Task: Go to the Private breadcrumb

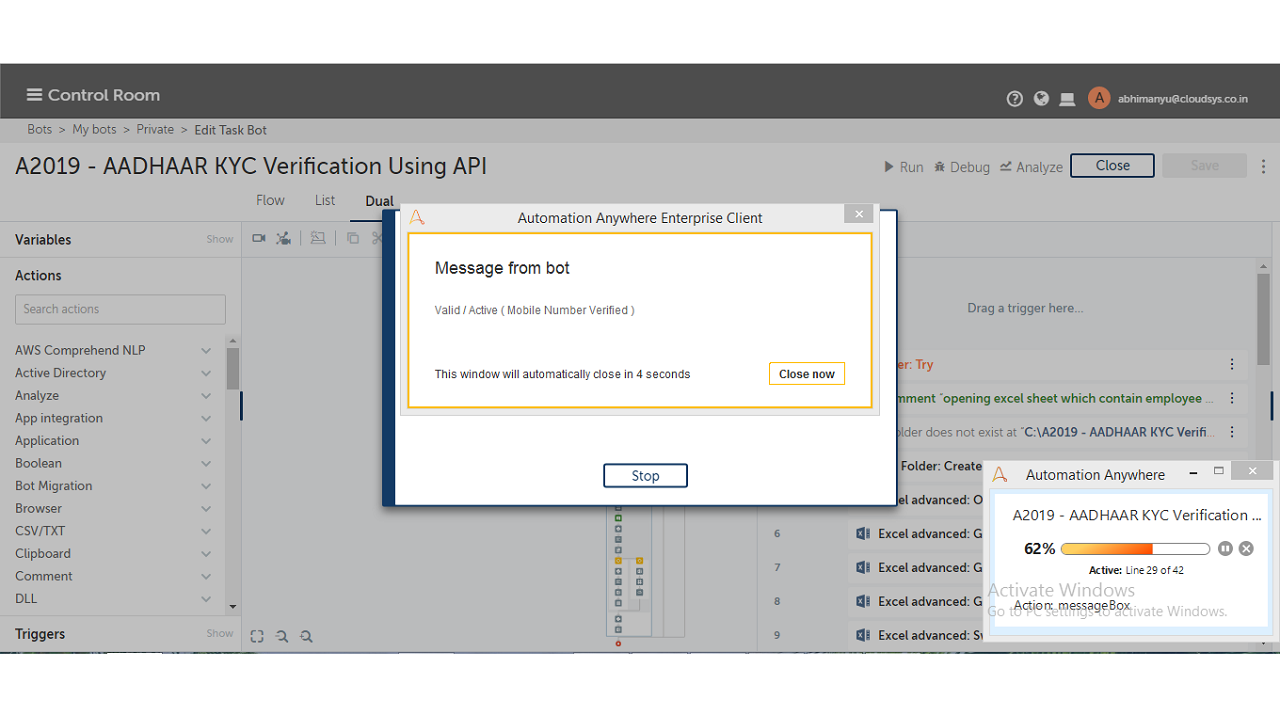Action: coord(155,130)
